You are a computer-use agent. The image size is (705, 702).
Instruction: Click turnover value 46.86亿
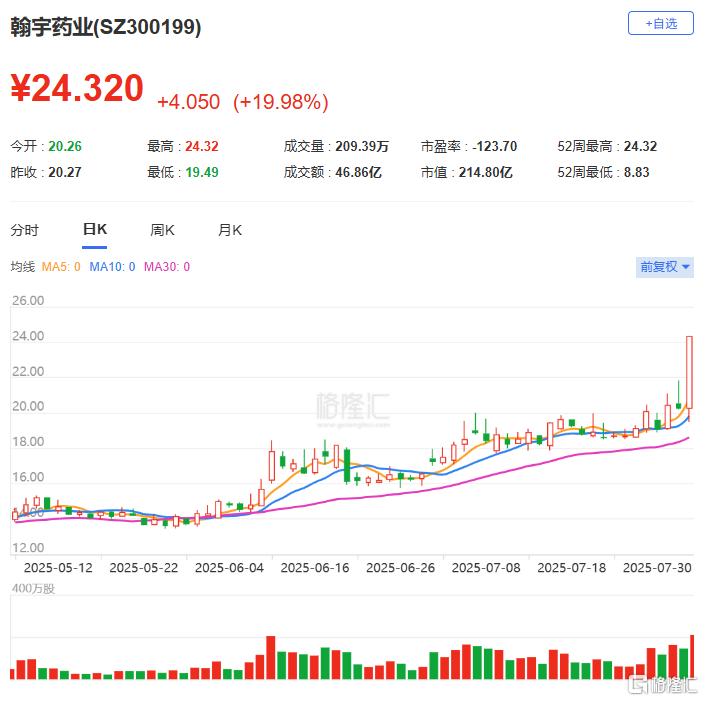[358, 172]
